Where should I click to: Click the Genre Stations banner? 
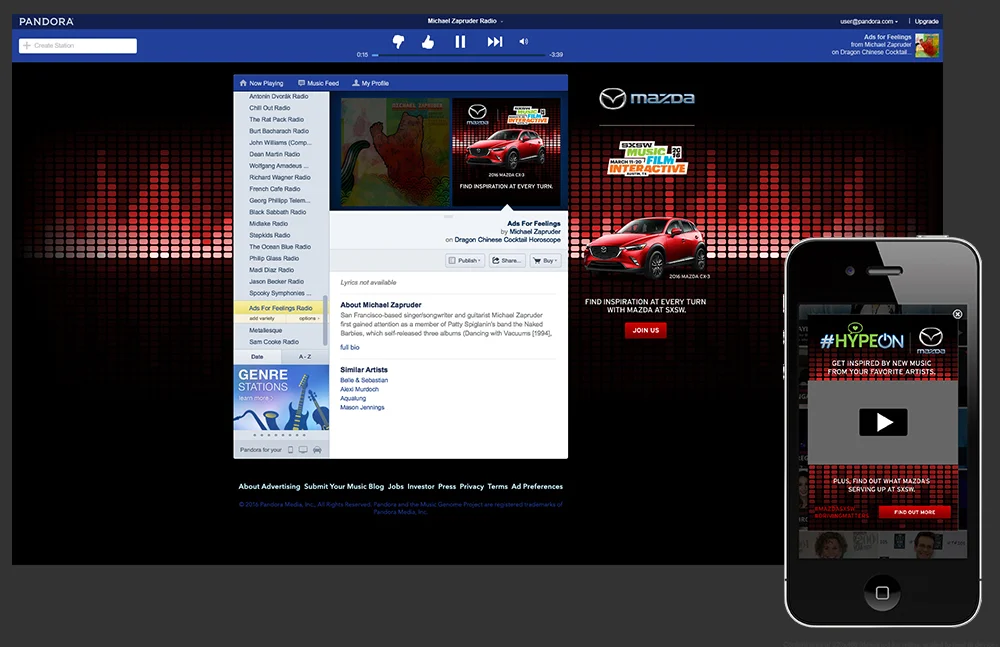281,396
